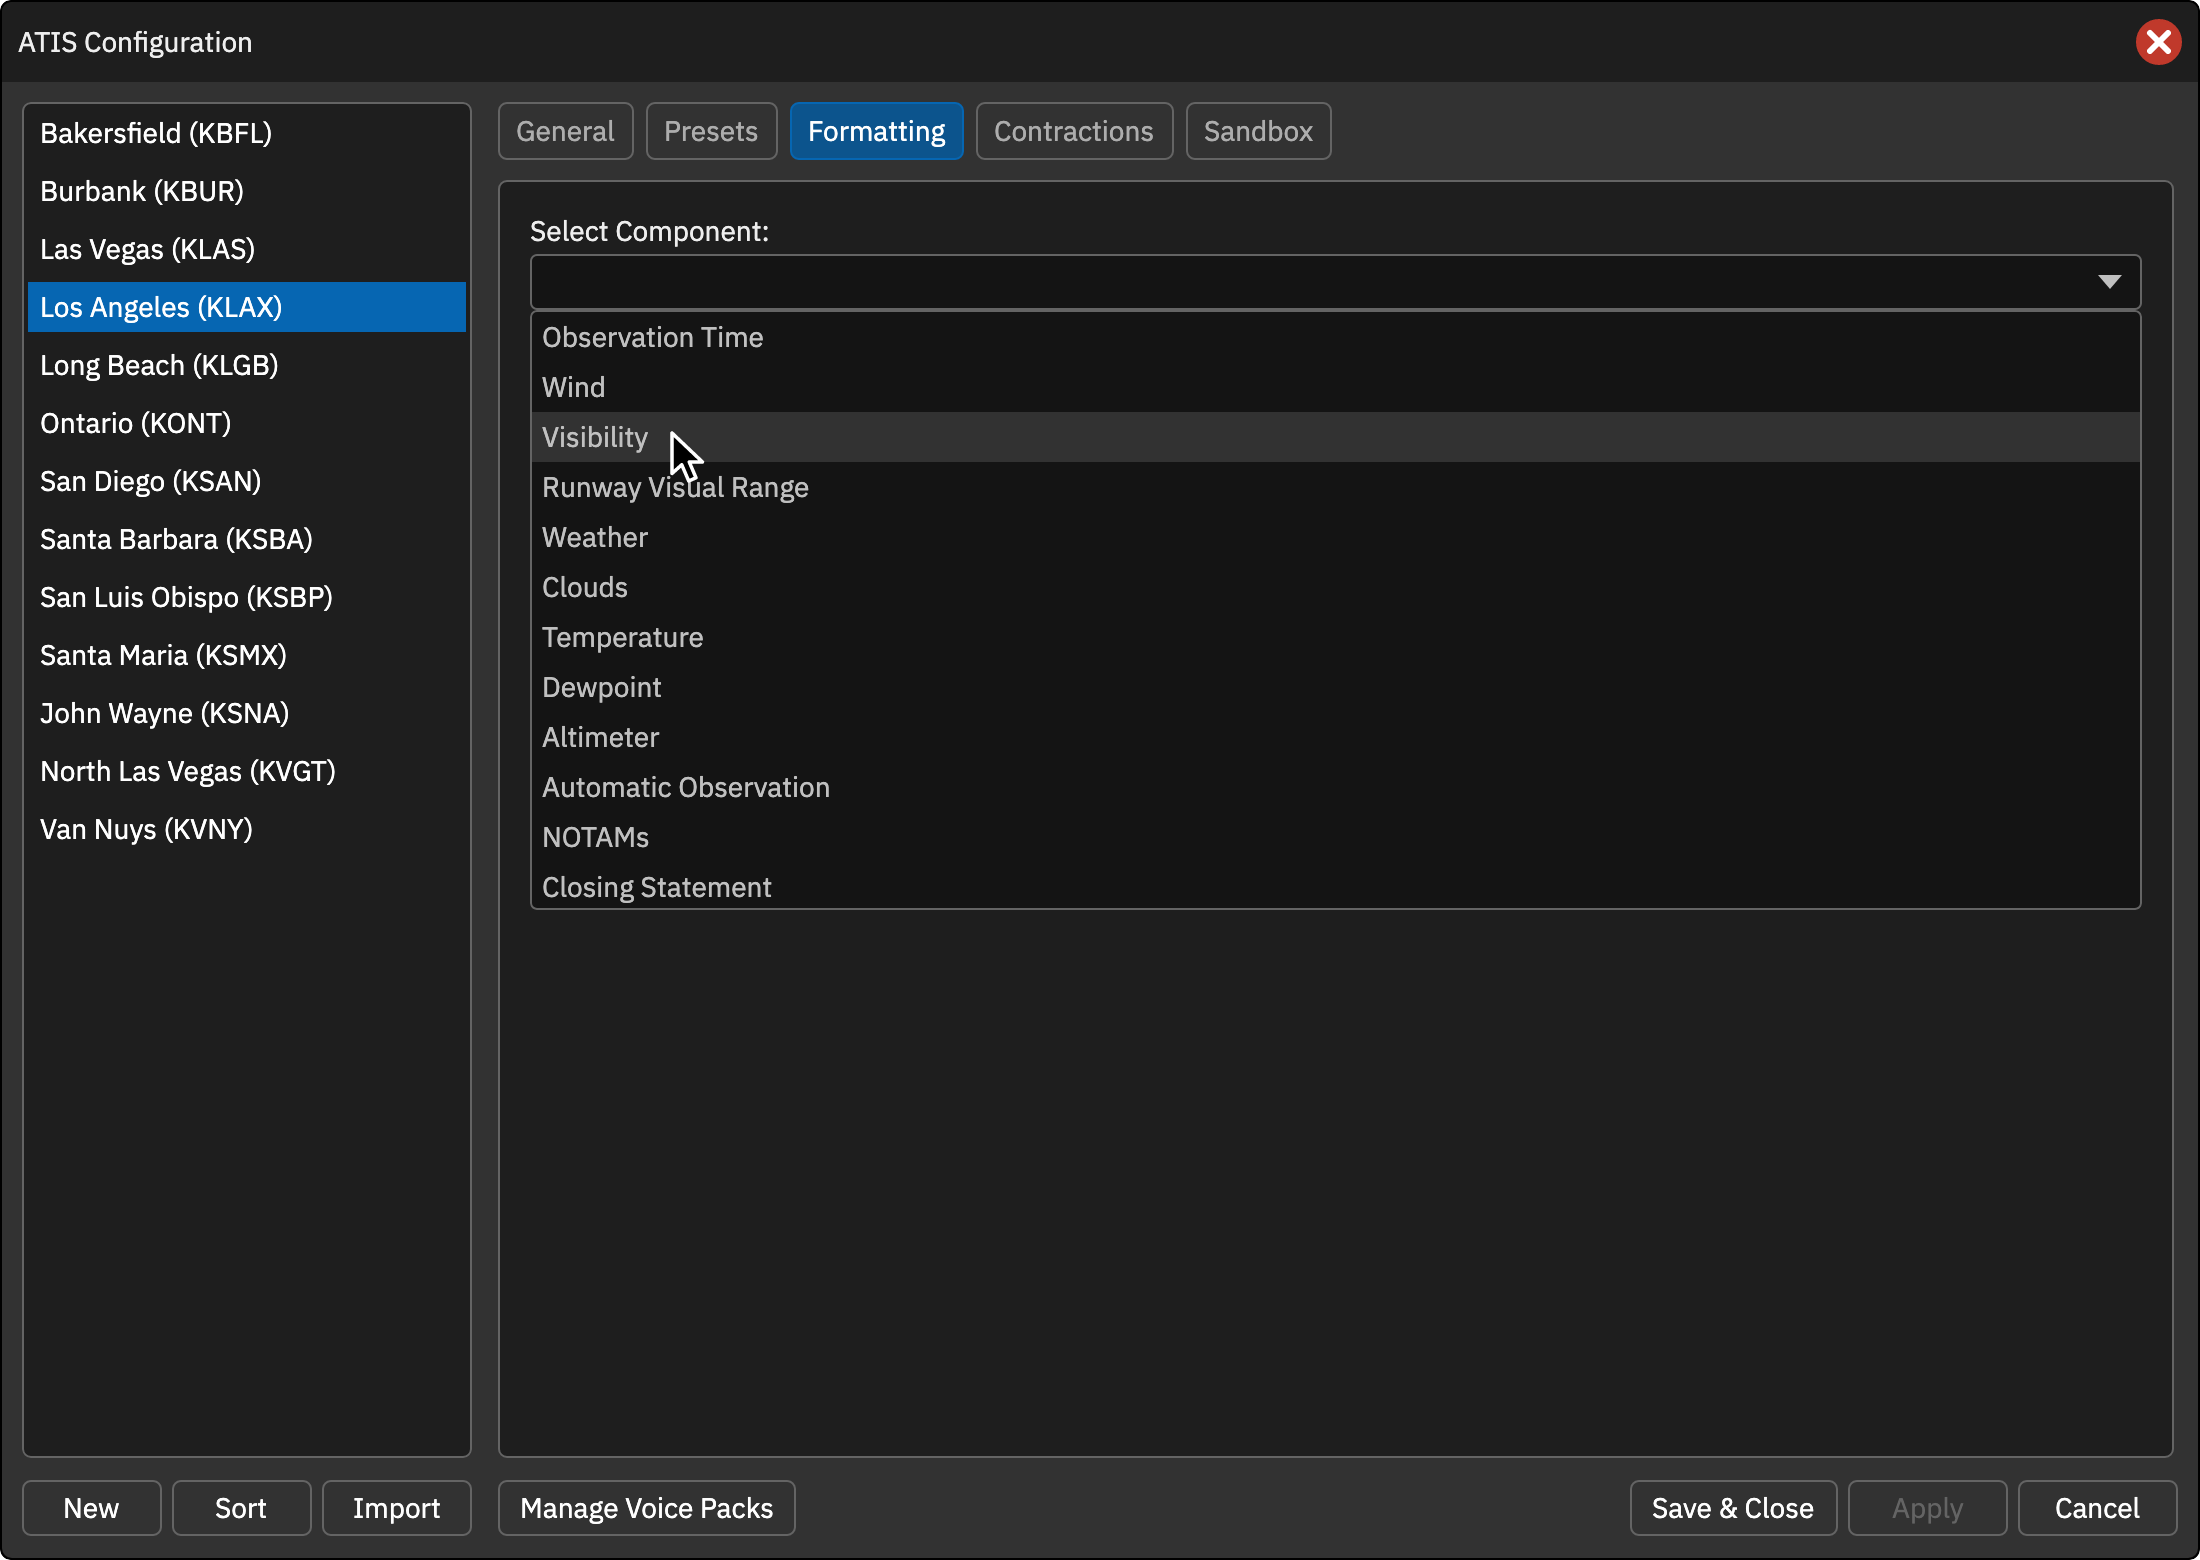This screenshot has width=2200, height=1560.
Task: Import a station configuration
Action: pyautogui.click(x=397, y=1508)
